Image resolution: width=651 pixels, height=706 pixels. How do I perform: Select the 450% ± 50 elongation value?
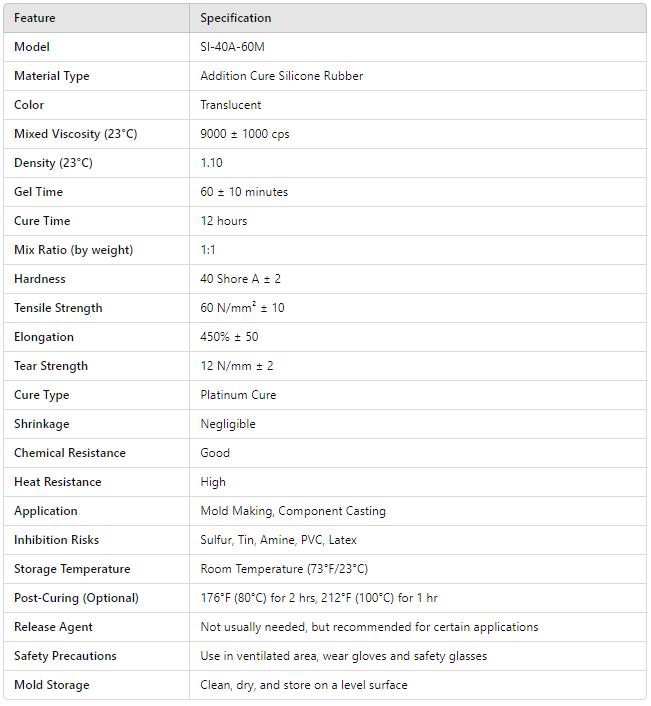[x=229, y=337]
